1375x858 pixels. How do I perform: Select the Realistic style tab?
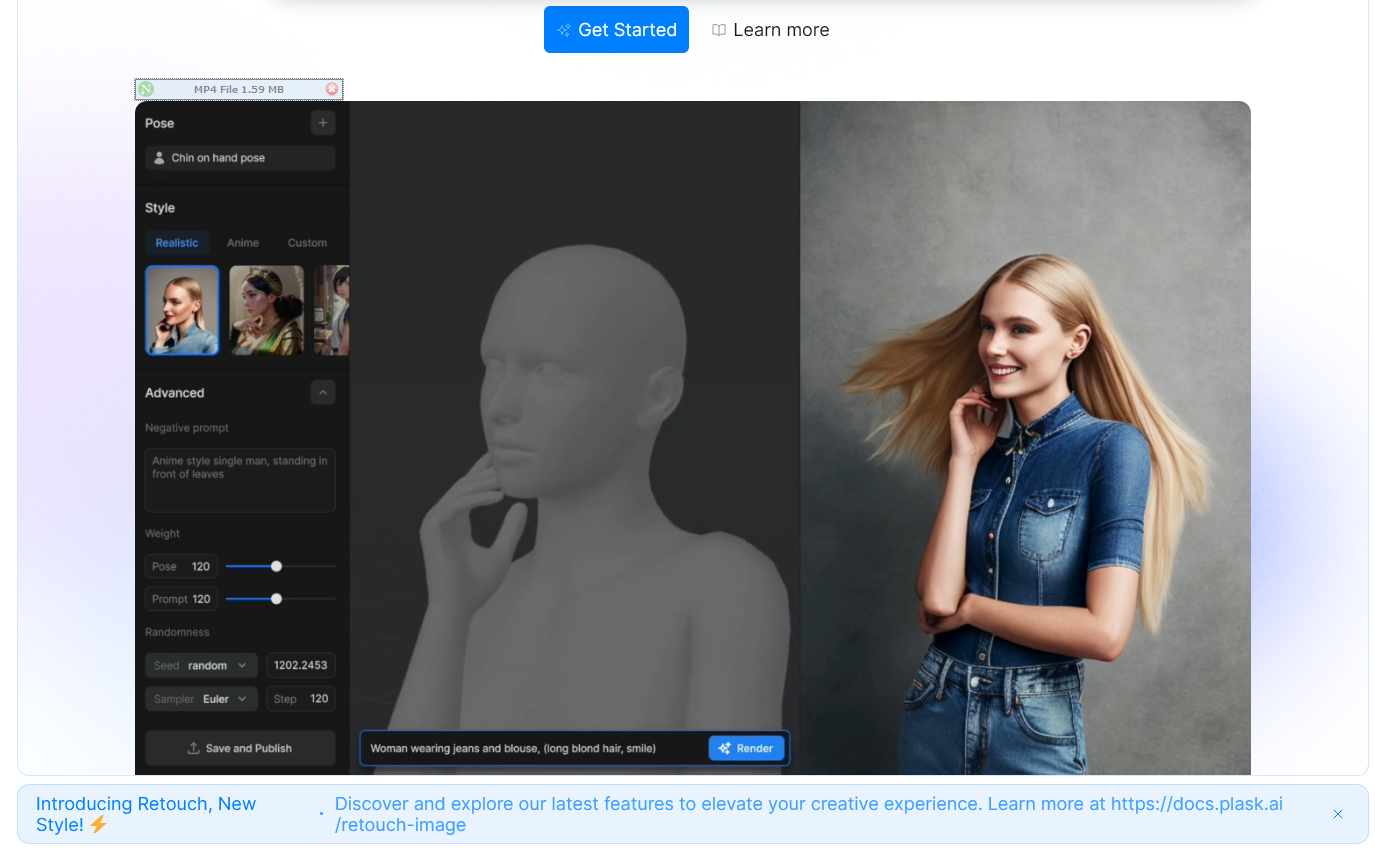(177, 243)
